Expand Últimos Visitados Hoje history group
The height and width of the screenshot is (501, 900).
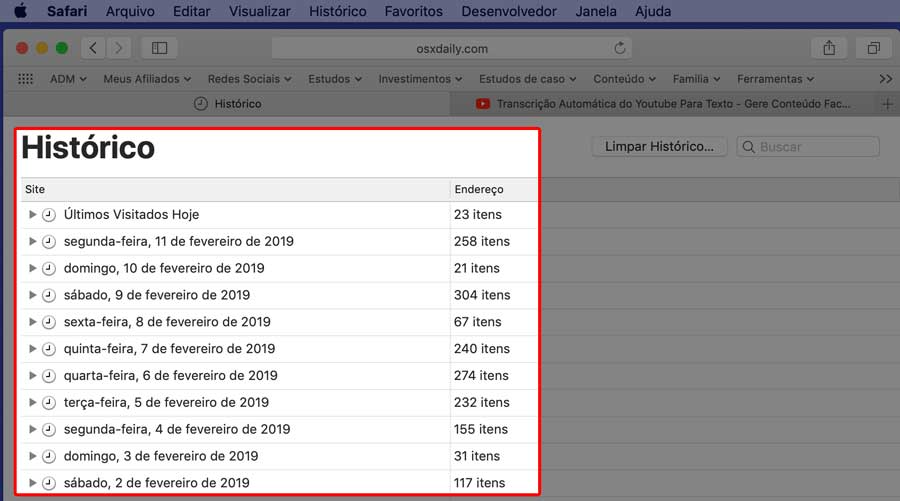(33, 215)
